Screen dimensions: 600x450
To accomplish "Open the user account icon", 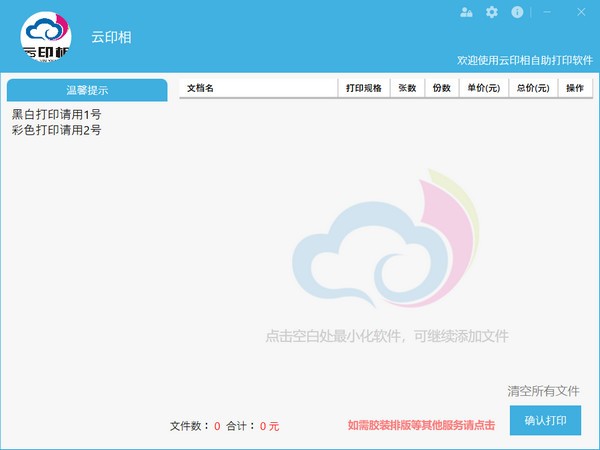I will pos(466,12).
